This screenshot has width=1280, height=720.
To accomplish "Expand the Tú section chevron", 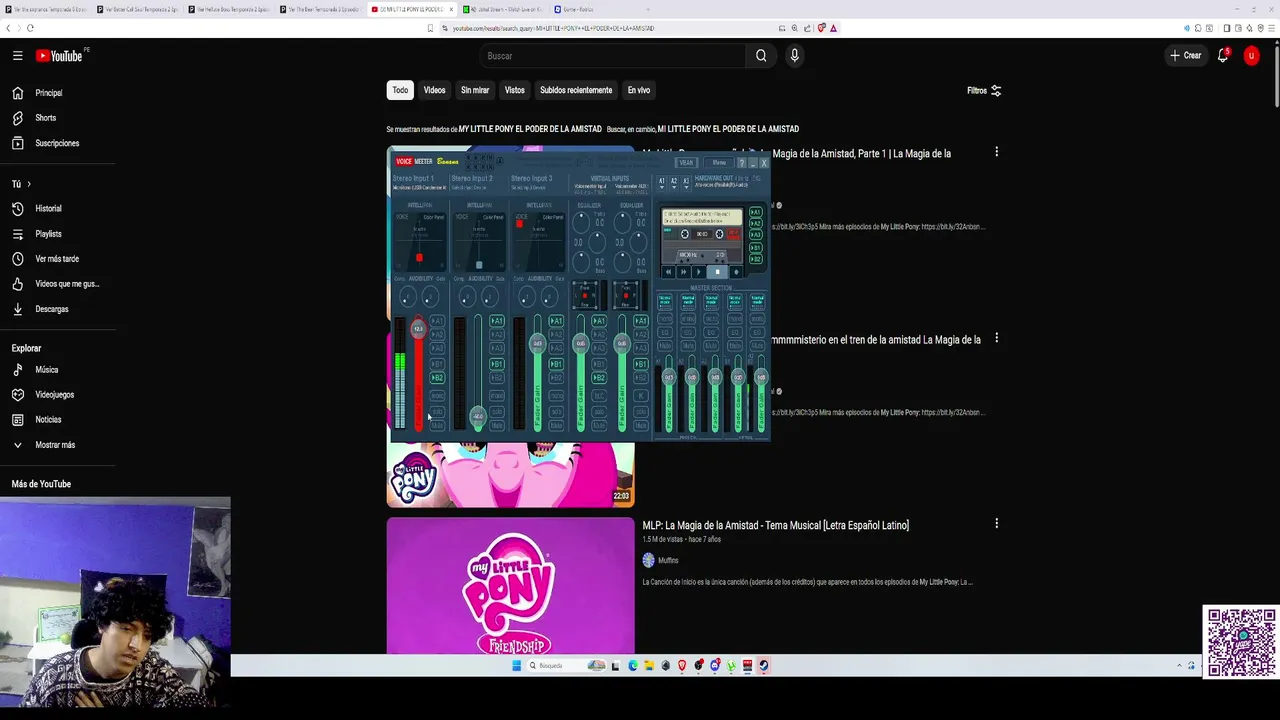I will [x=29, y=184].
